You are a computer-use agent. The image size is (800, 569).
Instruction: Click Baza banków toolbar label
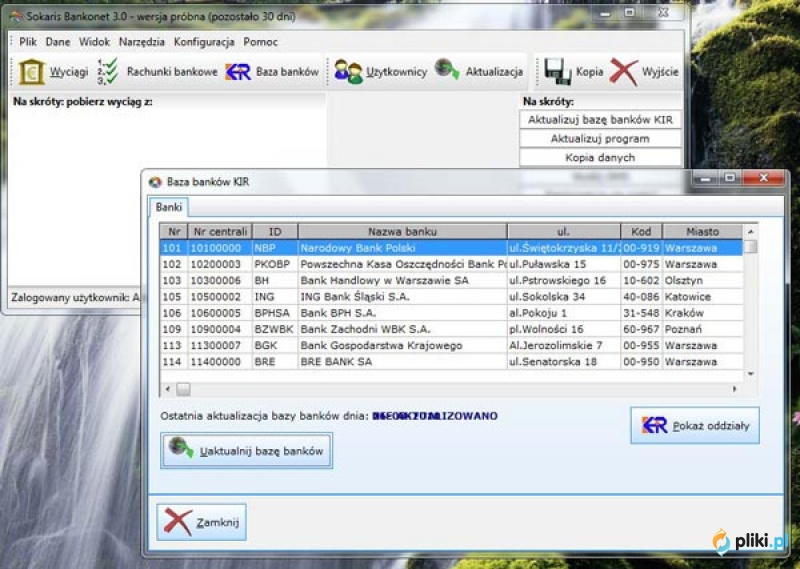point(287,71)
